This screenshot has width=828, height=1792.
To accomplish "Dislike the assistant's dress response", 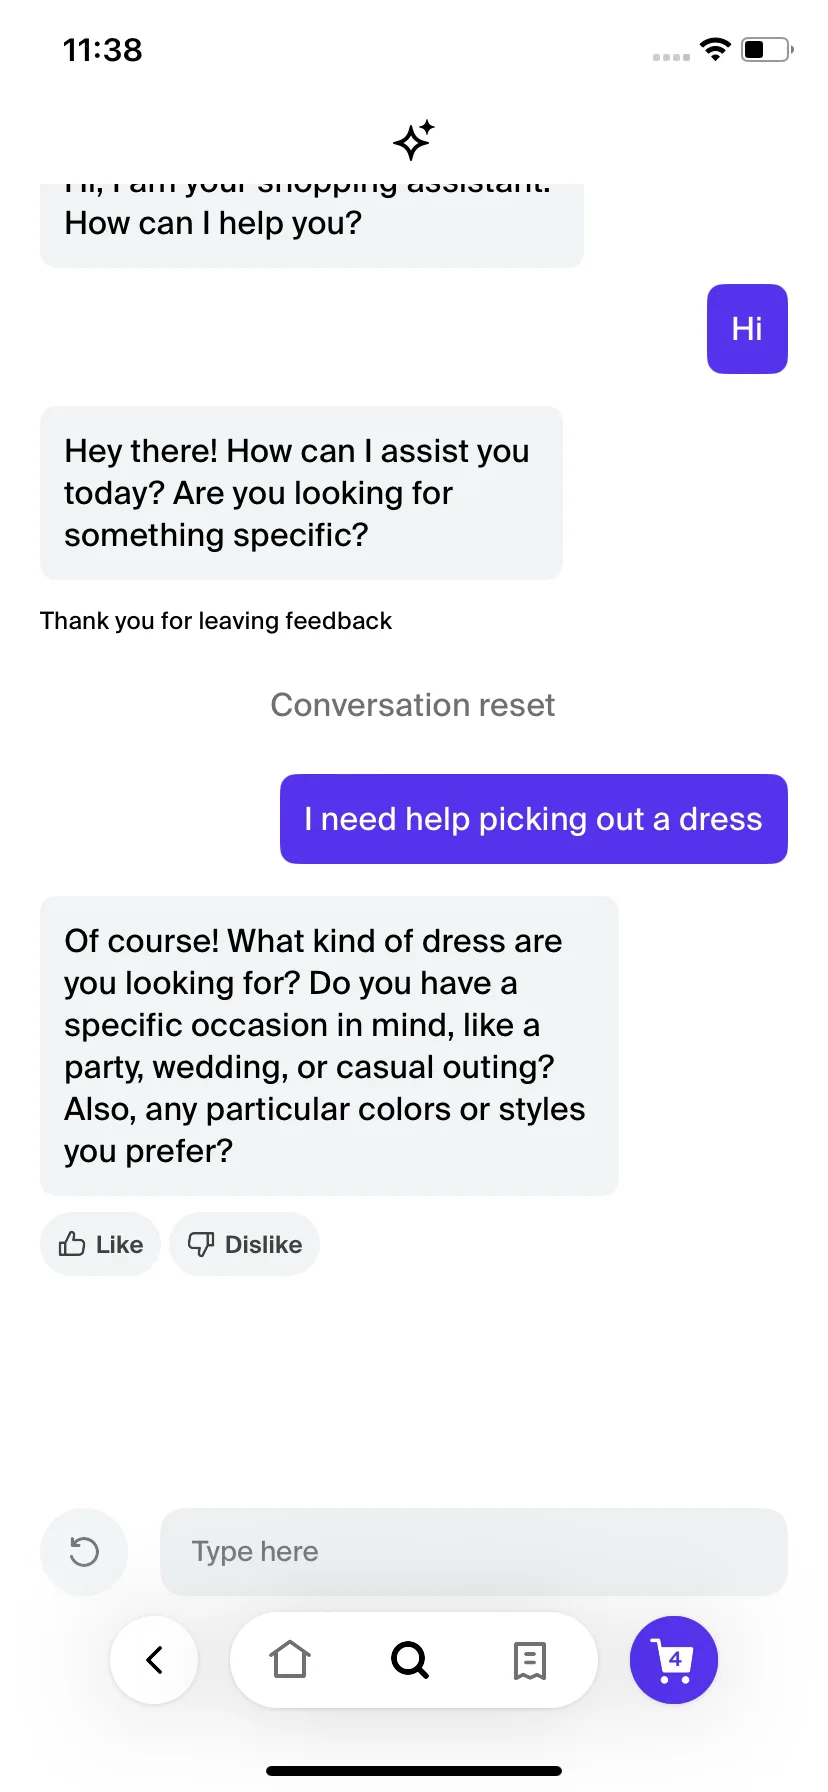I will point(245,1244).
